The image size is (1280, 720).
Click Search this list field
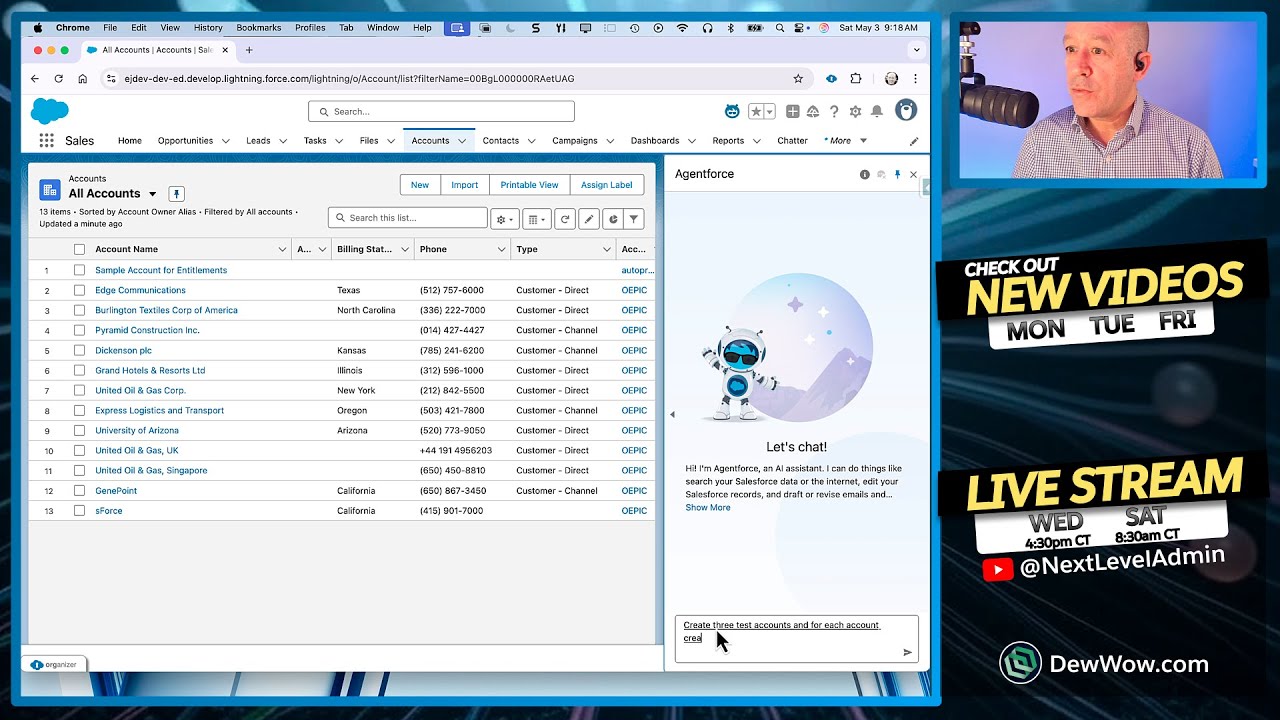(x=408, y=218)
